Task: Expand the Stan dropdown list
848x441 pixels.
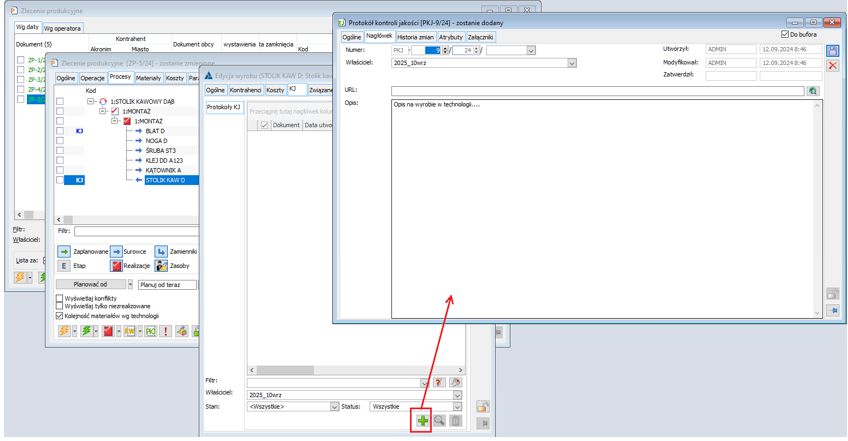Action: coord(334,407)
